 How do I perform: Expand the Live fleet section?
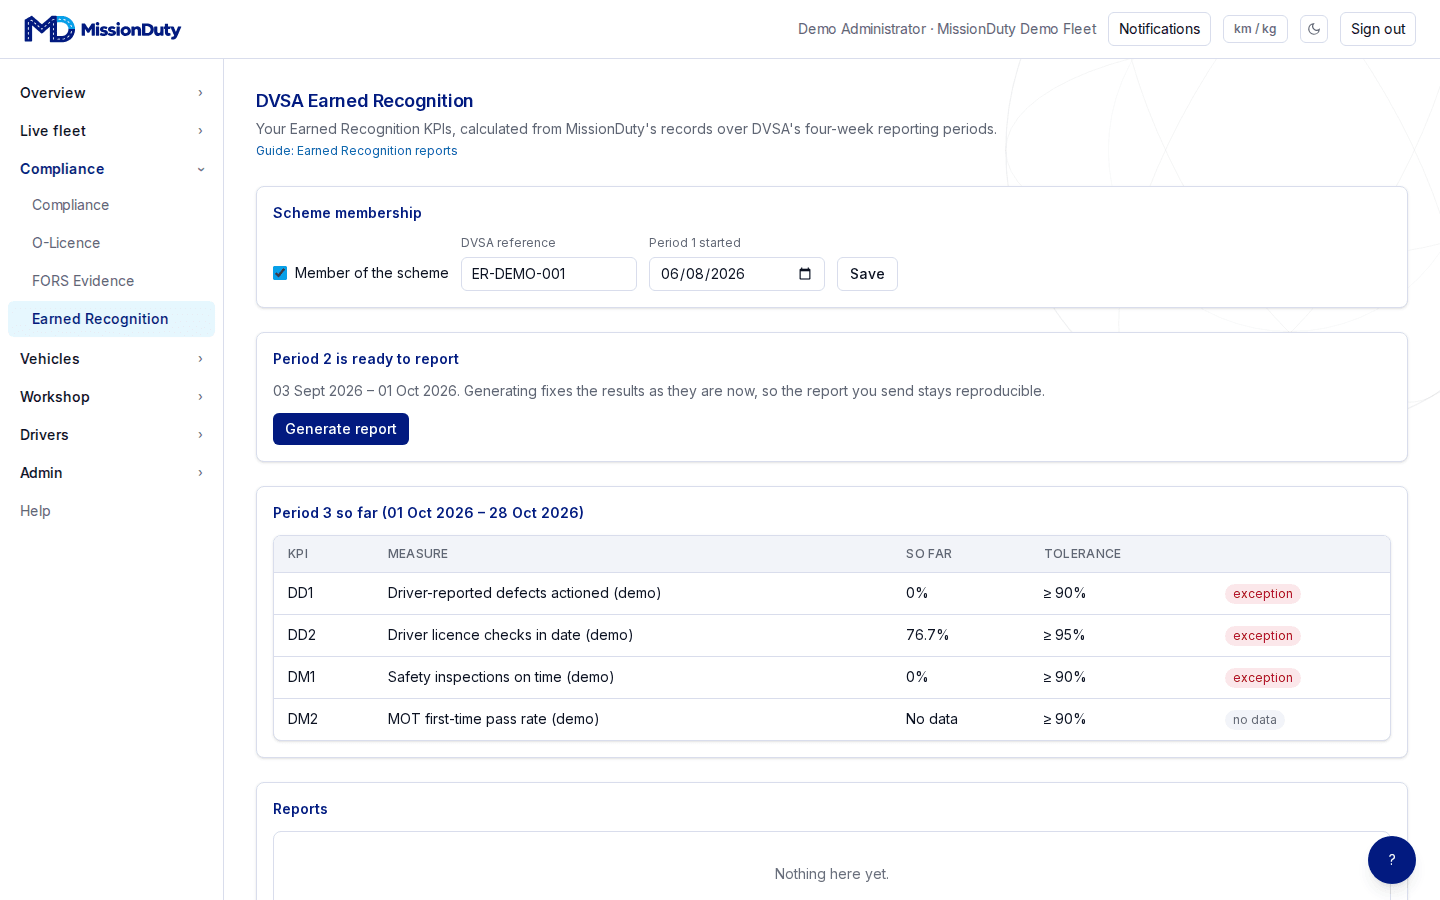(111, 131)
